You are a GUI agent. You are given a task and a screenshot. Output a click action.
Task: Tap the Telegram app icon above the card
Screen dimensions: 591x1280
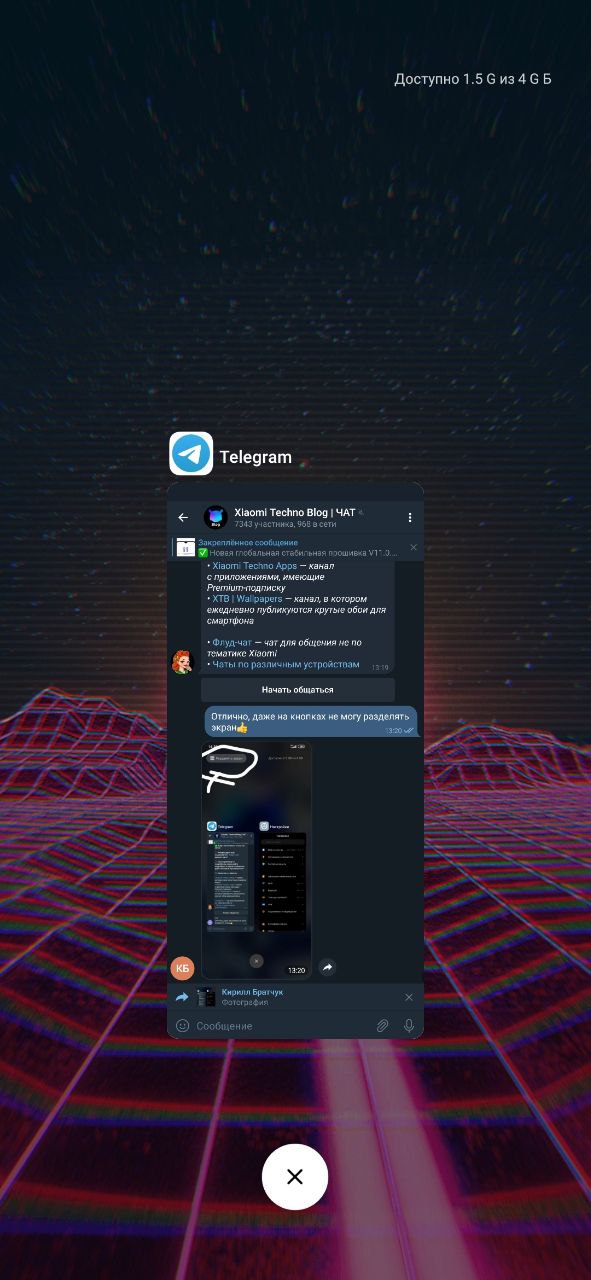click(x=191, y=453)
